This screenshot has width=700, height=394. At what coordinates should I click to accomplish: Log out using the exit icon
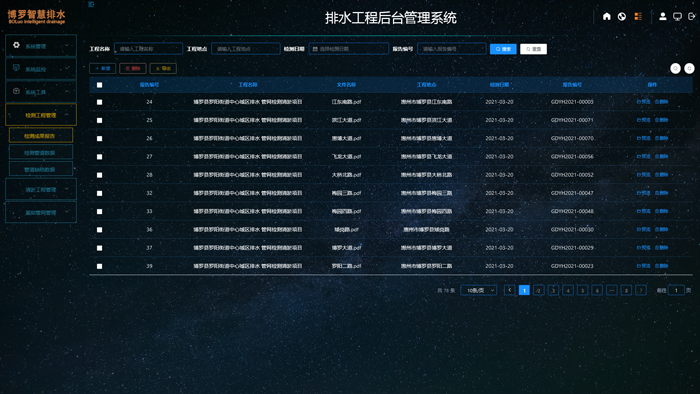point(692,17)
